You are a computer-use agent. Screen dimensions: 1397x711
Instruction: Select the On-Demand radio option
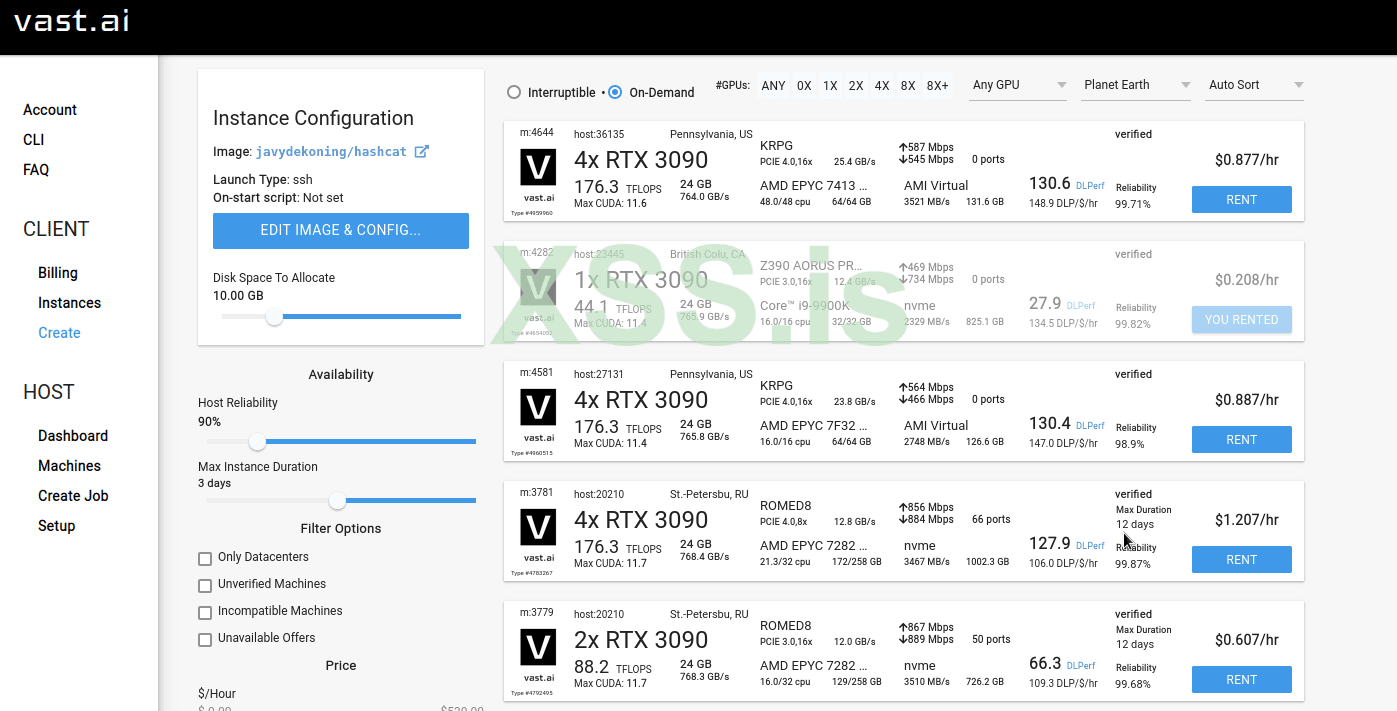(x=615, y=92)
